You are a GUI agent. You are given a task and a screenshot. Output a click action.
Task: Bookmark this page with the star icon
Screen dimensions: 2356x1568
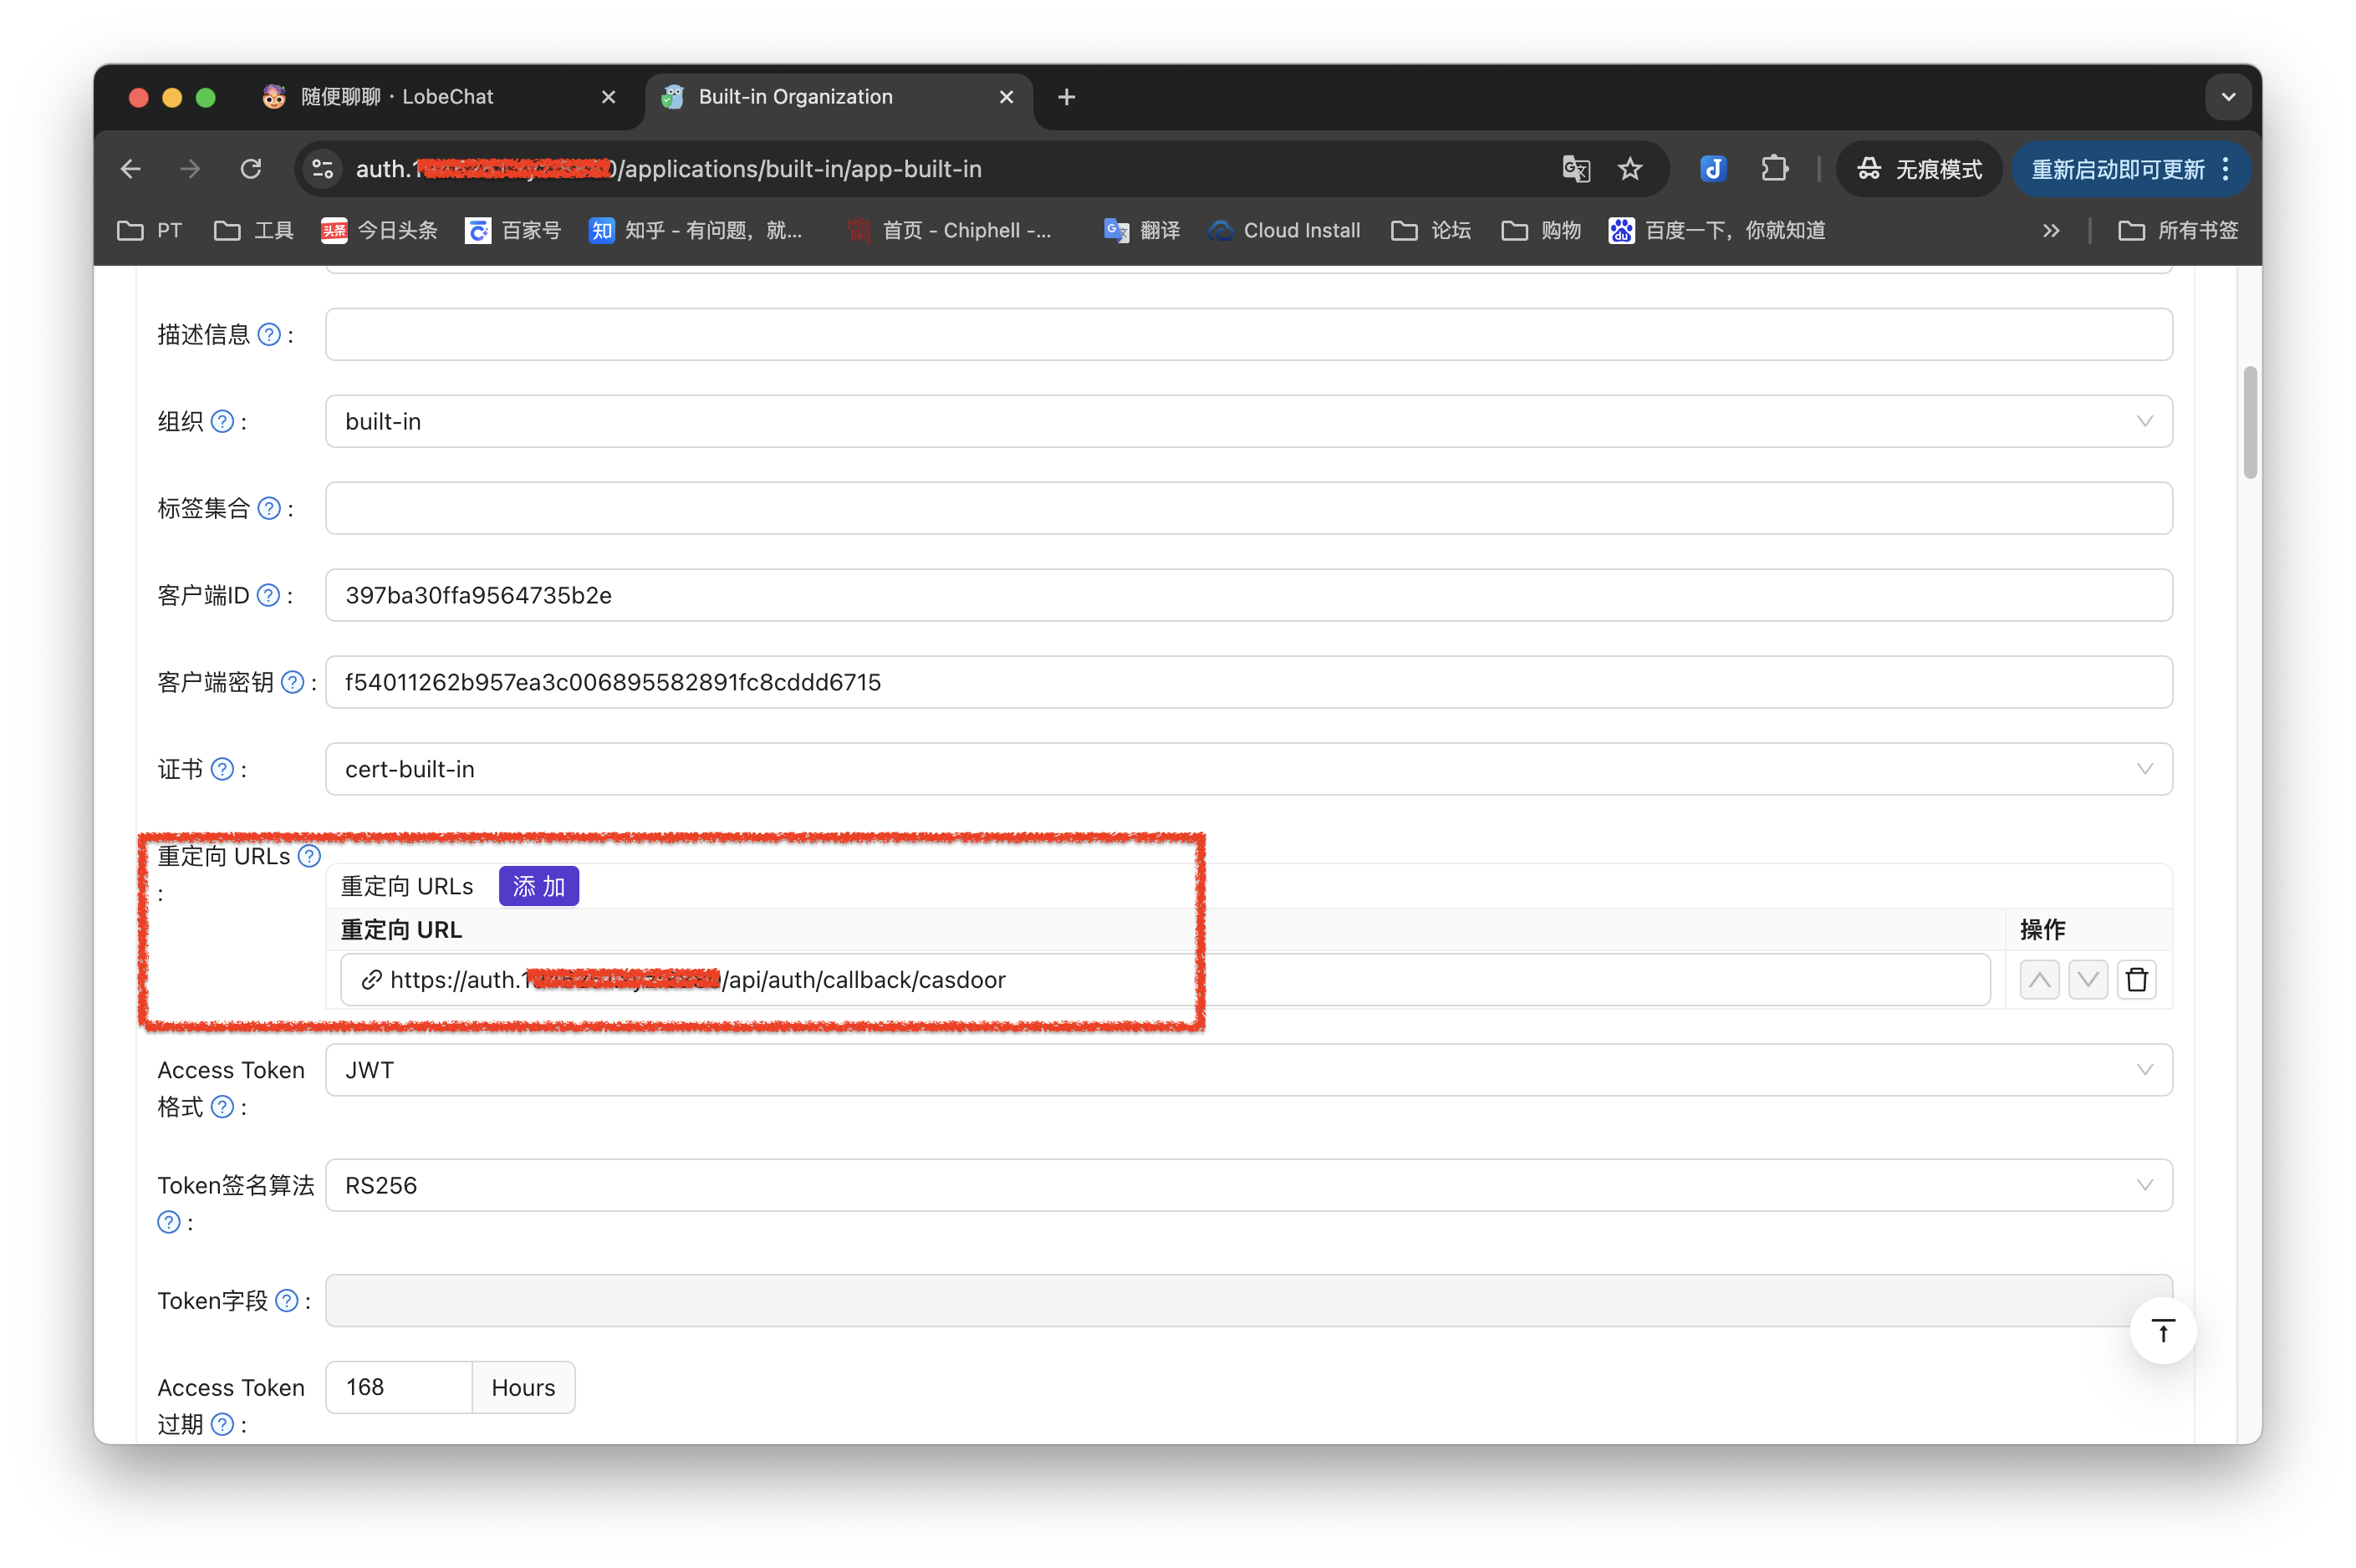coord(1630,169)
